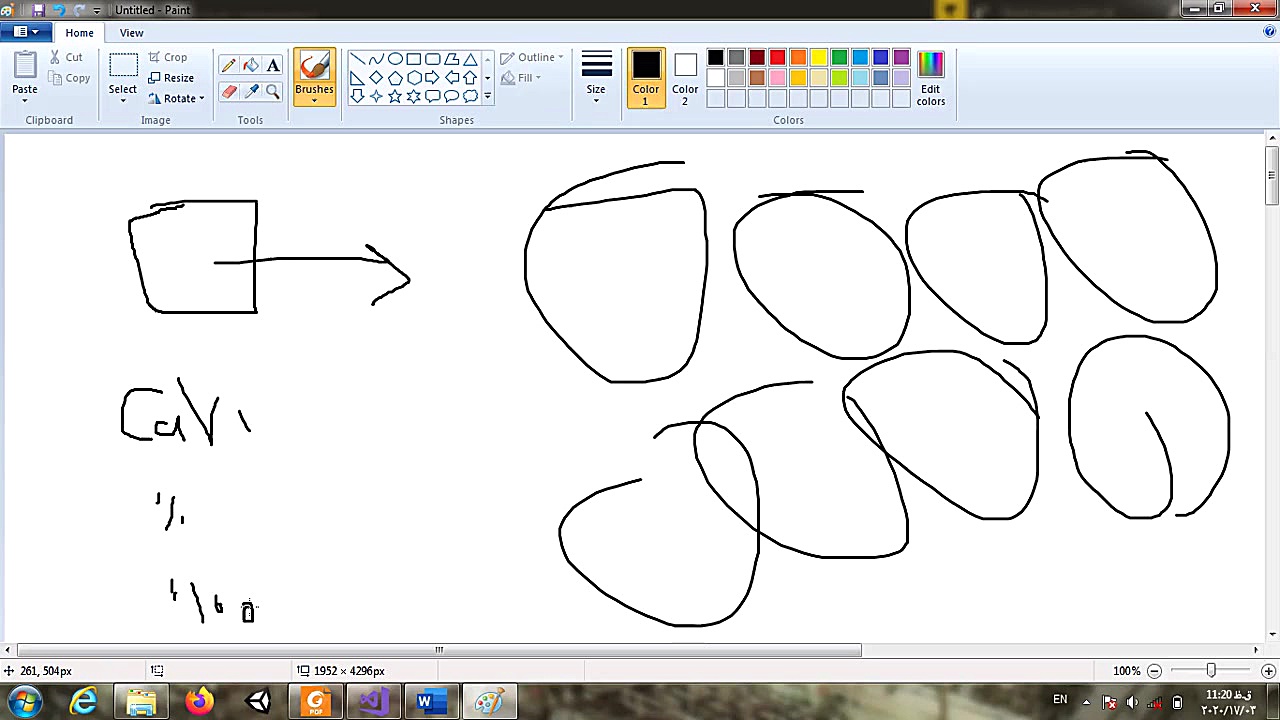Viewport: 1280px width, 720px height.
Task: Select the Fill with color bucket tool
Action: point(251,66)
